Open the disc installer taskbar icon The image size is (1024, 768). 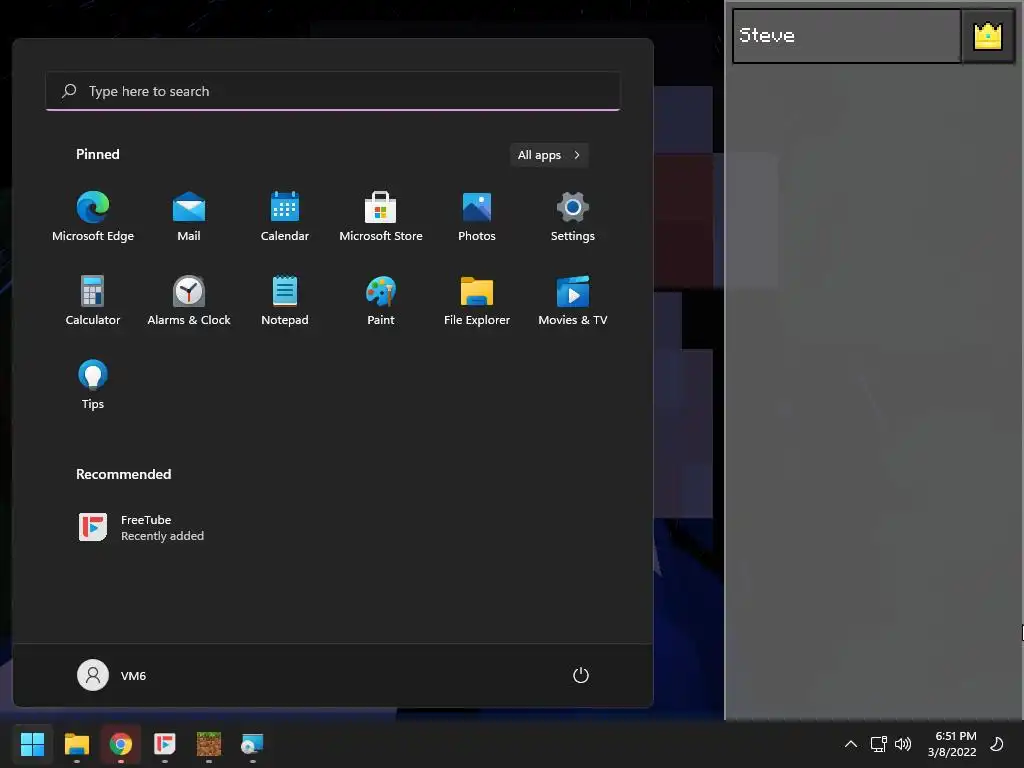(252, 744)
